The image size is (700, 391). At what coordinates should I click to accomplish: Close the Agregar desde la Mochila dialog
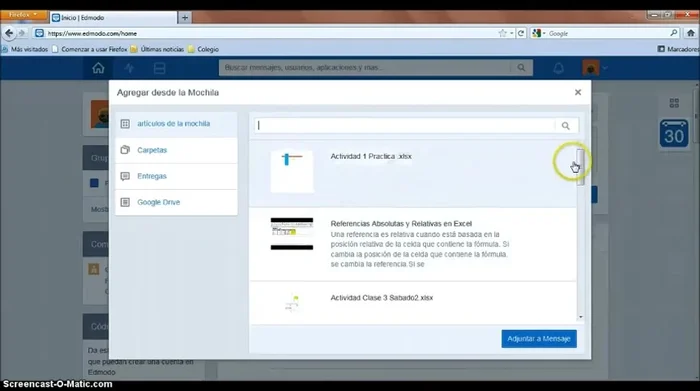coord(578,92)
